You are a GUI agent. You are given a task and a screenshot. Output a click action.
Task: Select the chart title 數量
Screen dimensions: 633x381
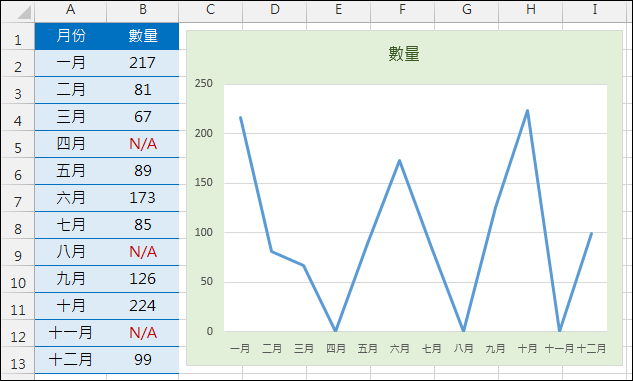[404, 54]
